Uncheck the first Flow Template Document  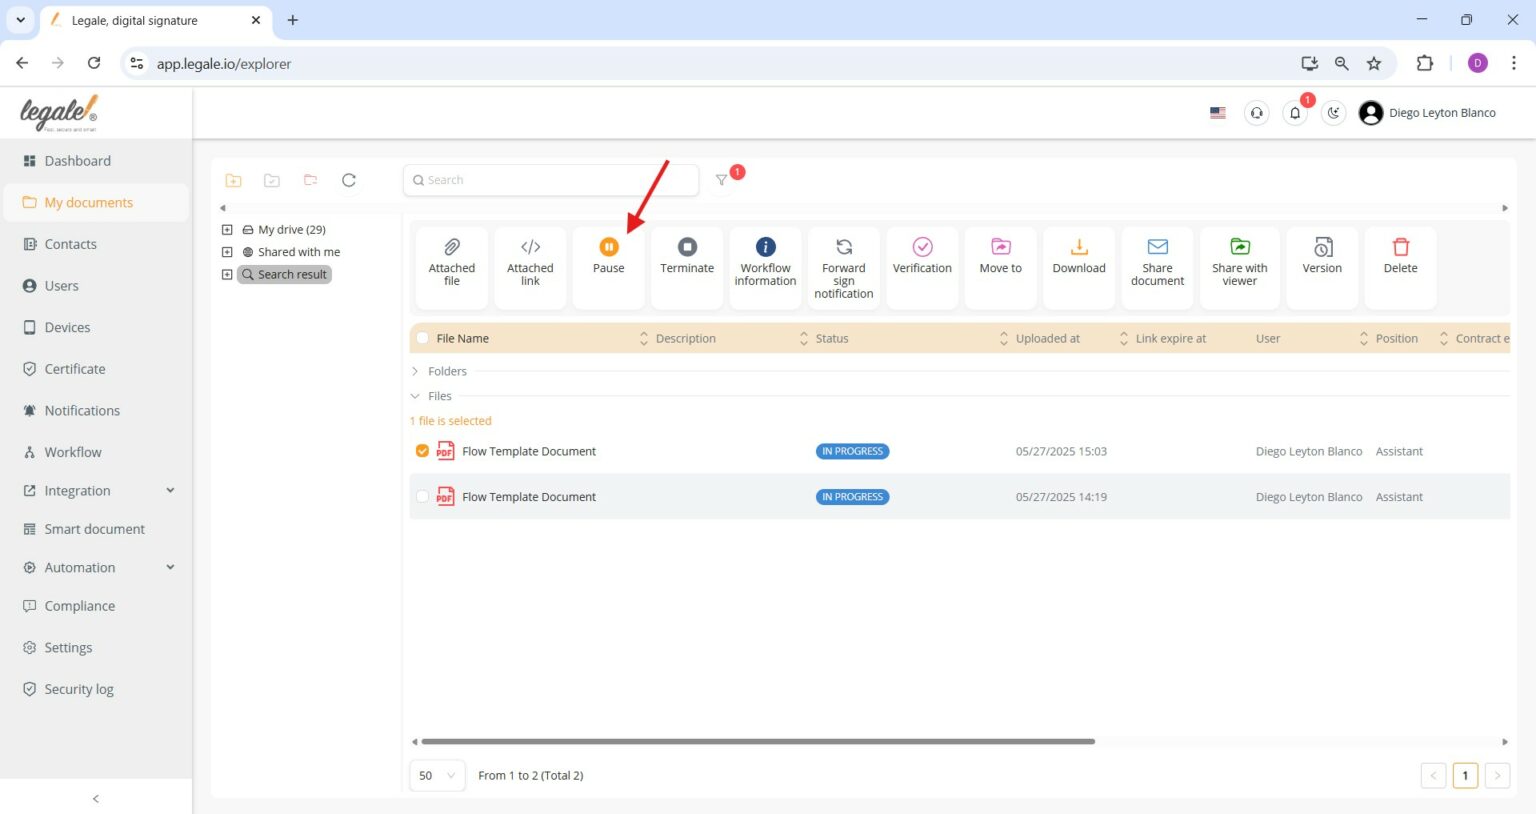(x=422, y=451)
